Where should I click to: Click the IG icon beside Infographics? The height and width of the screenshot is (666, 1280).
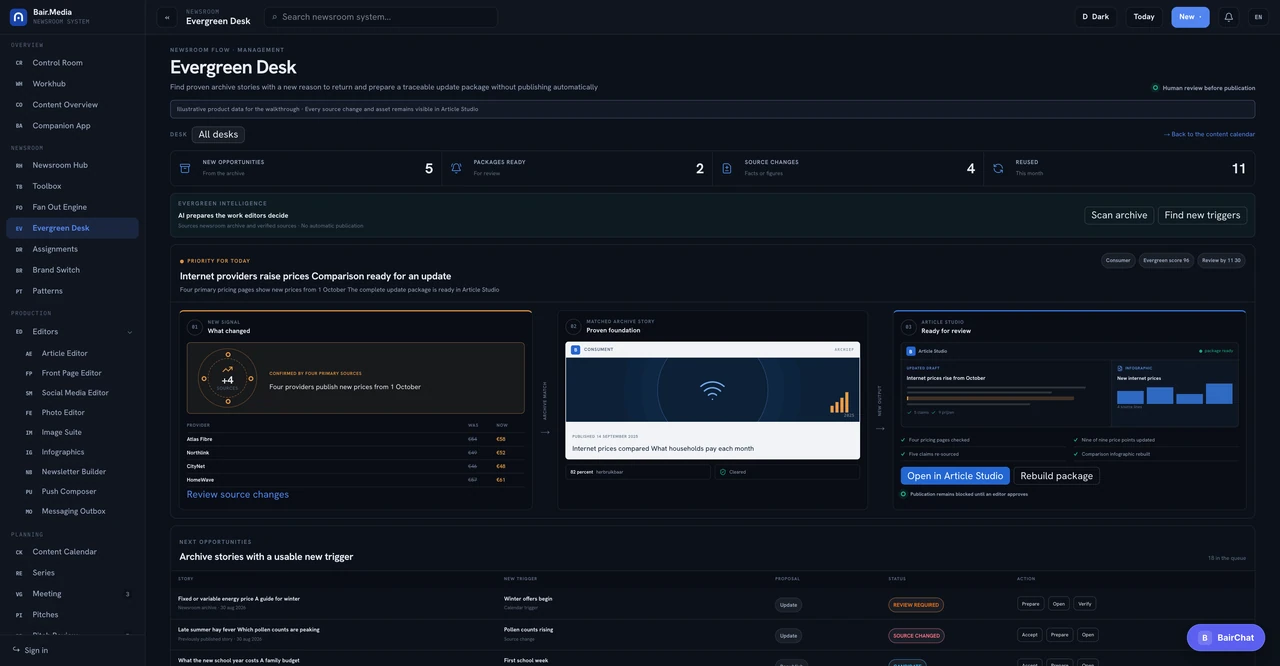point(29,452)
